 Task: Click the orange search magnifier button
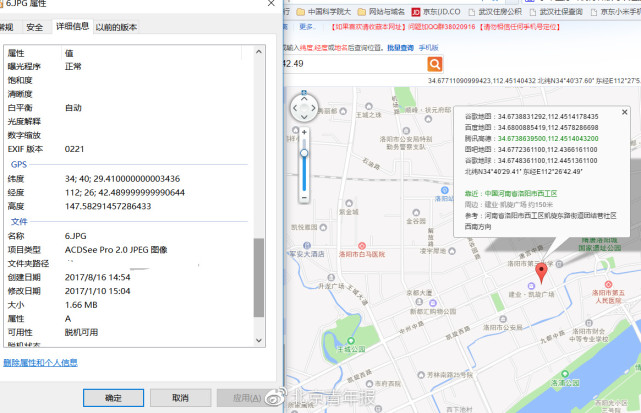click(x=435, y=64)
